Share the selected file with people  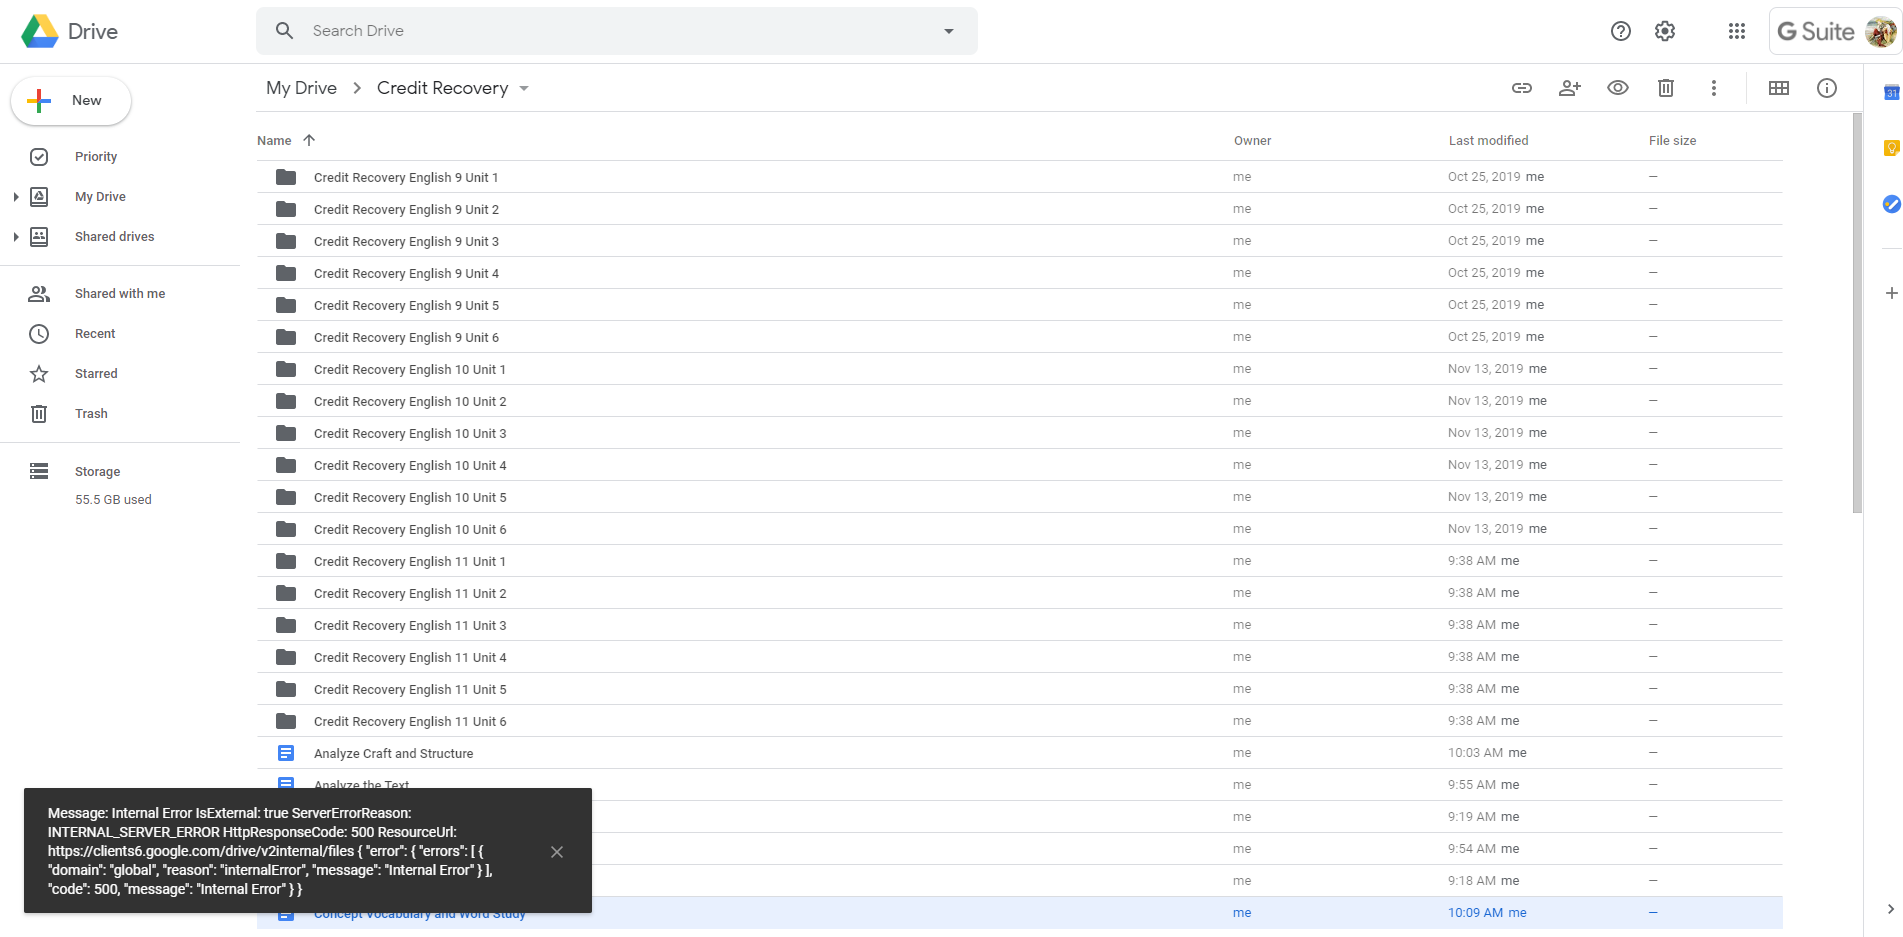[1570, 88]
